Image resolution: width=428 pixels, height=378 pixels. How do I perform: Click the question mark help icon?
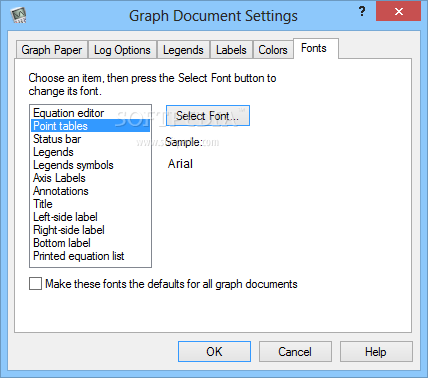(362, 12)
